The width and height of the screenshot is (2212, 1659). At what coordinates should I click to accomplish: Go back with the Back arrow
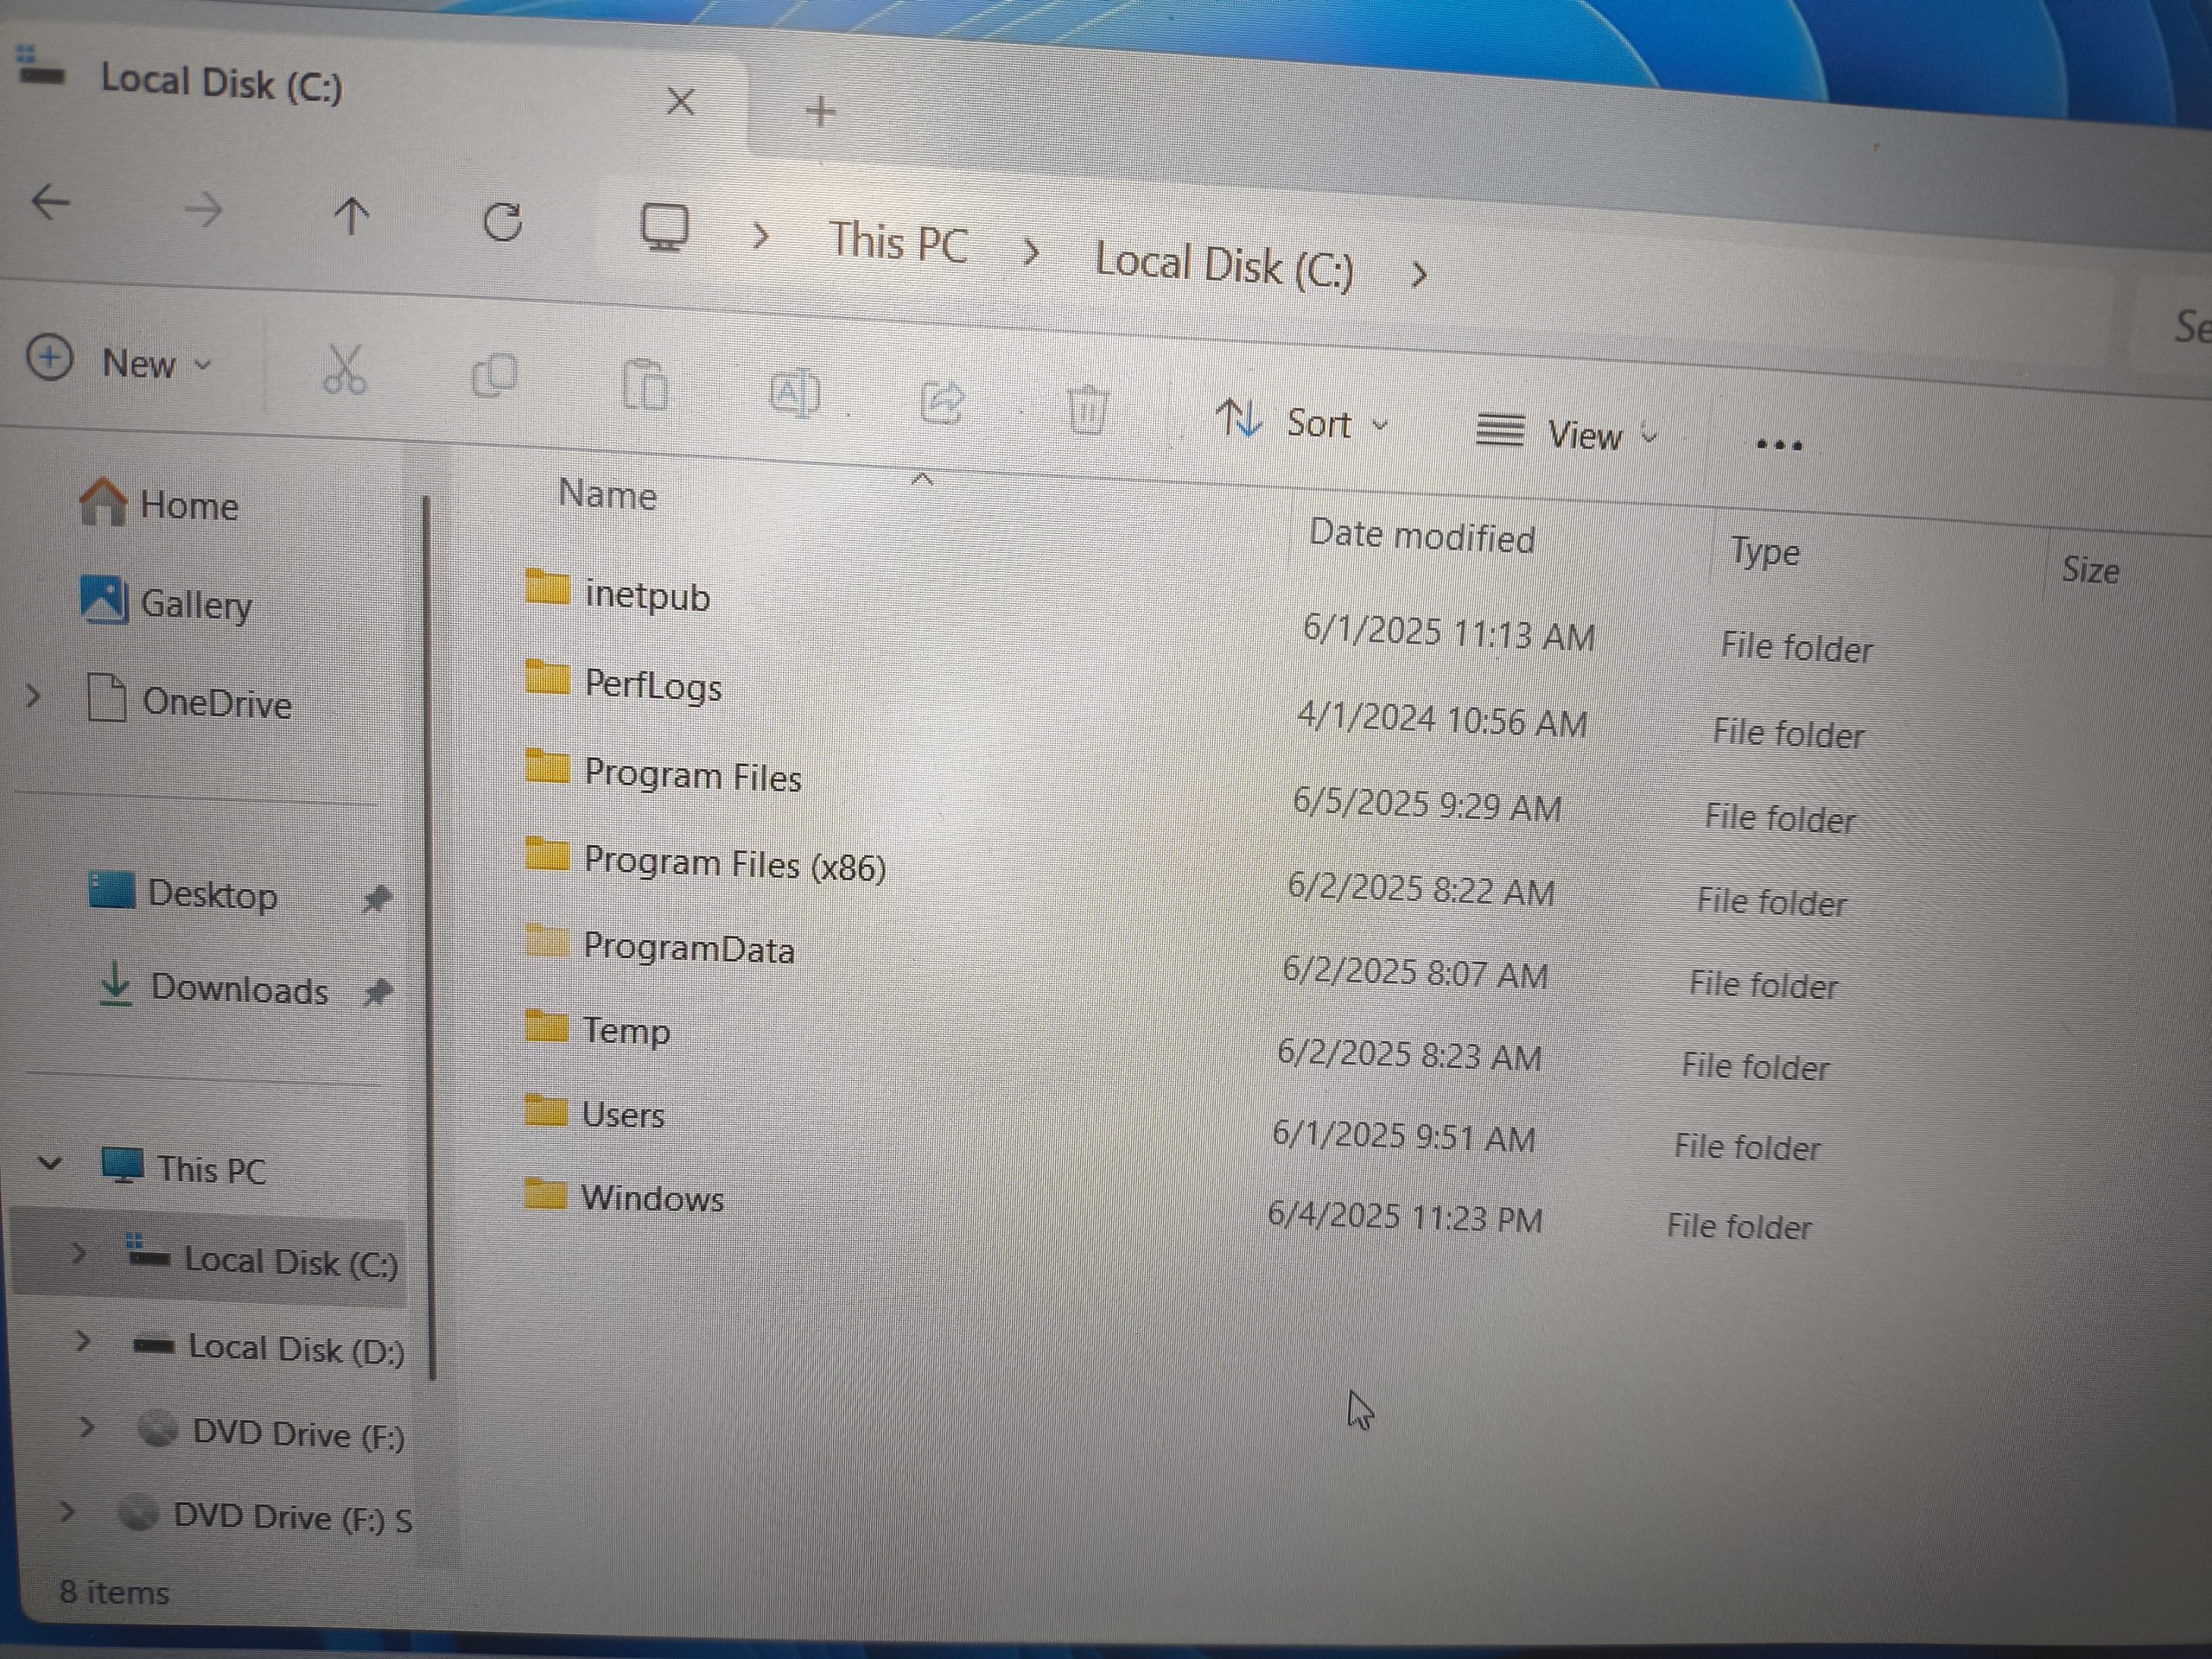pos(50,202)
